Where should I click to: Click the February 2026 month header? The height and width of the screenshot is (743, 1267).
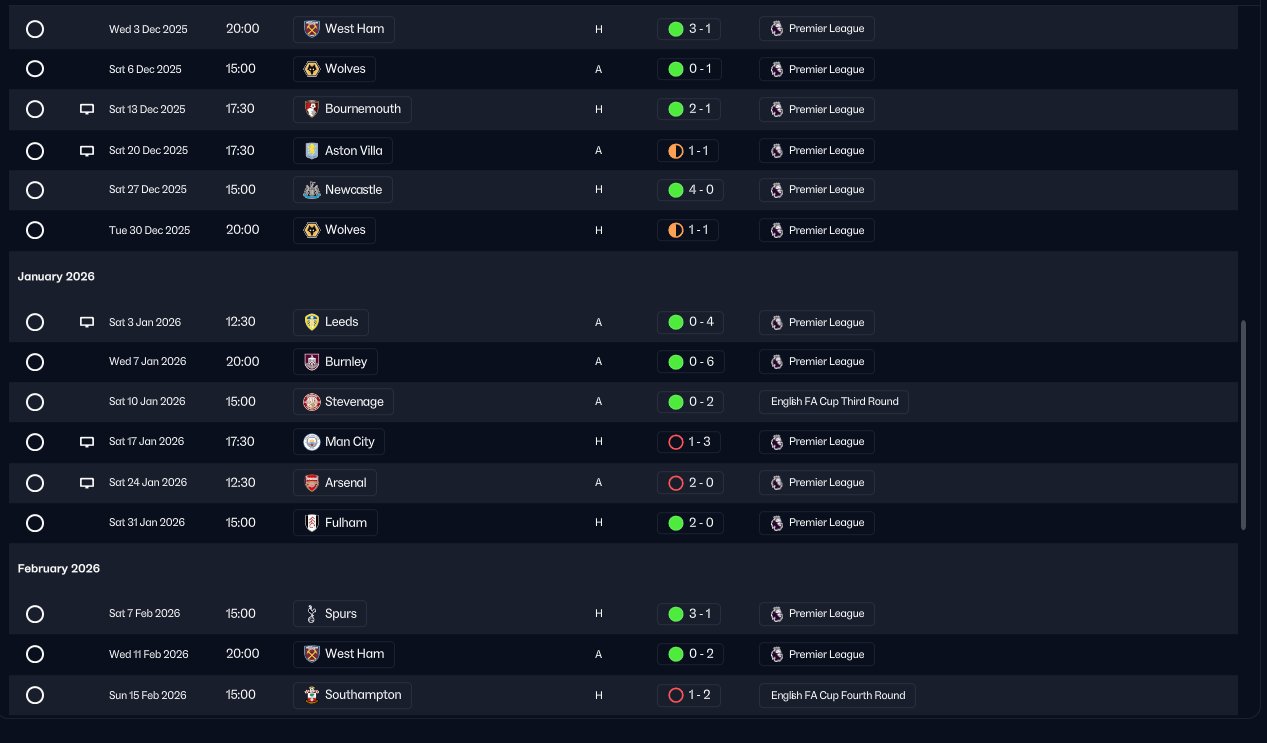59,569
